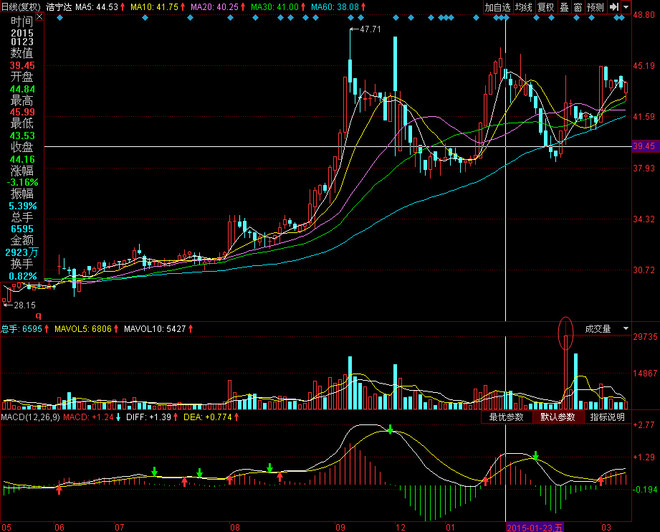Toggle the 预测 forecast button

[596, 7]
